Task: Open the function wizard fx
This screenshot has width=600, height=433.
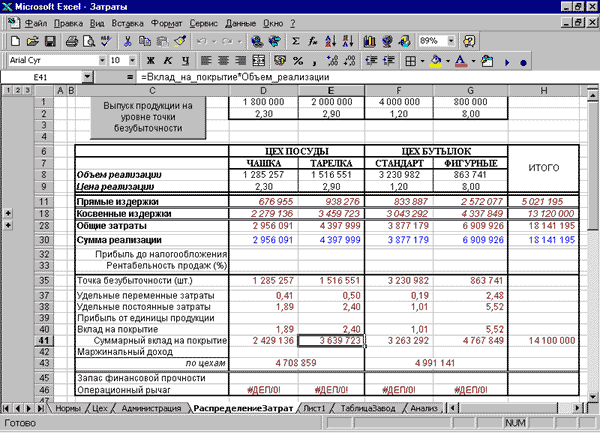Action: pos(313,41)
